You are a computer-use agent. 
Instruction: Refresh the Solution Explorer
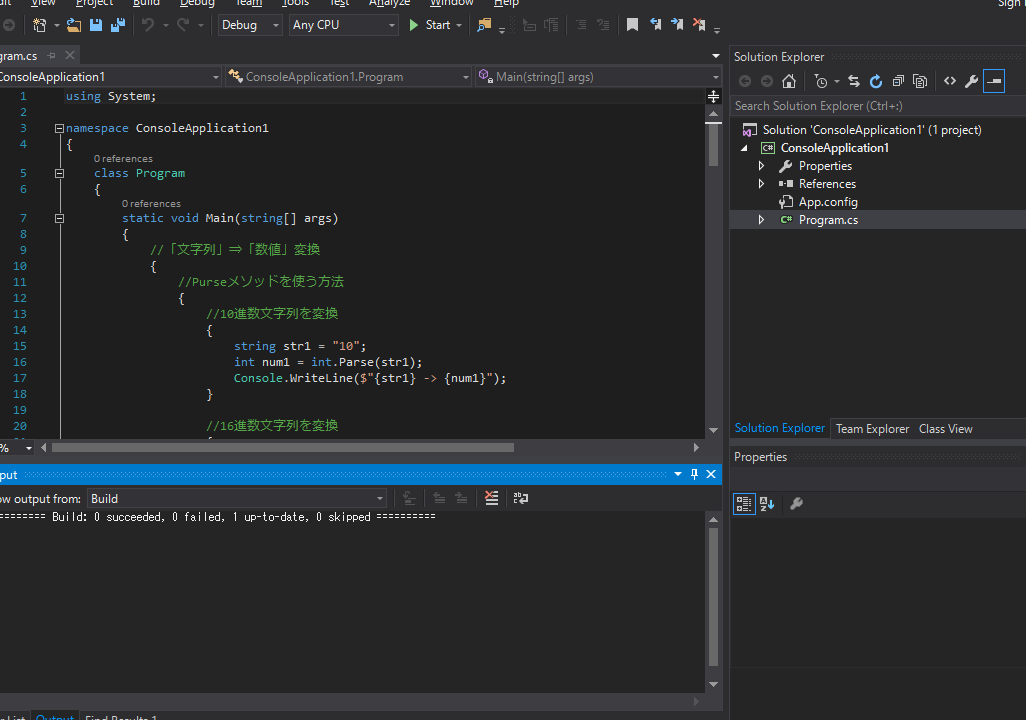click(877, 81)
